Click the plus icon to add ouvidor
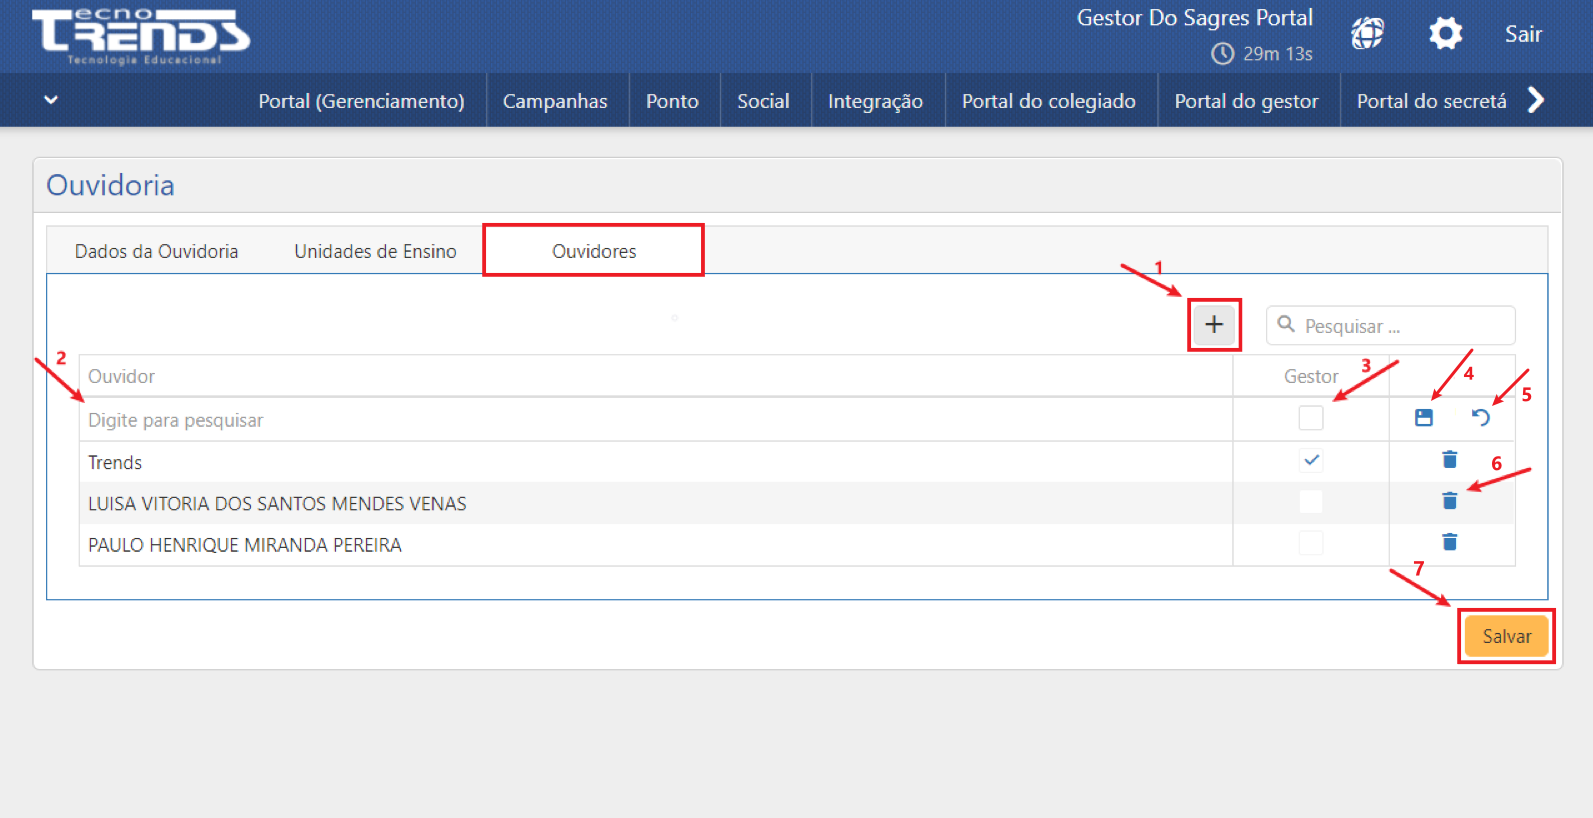The height and width of the screenshot is (818, 1593). tap(1214, 325)
